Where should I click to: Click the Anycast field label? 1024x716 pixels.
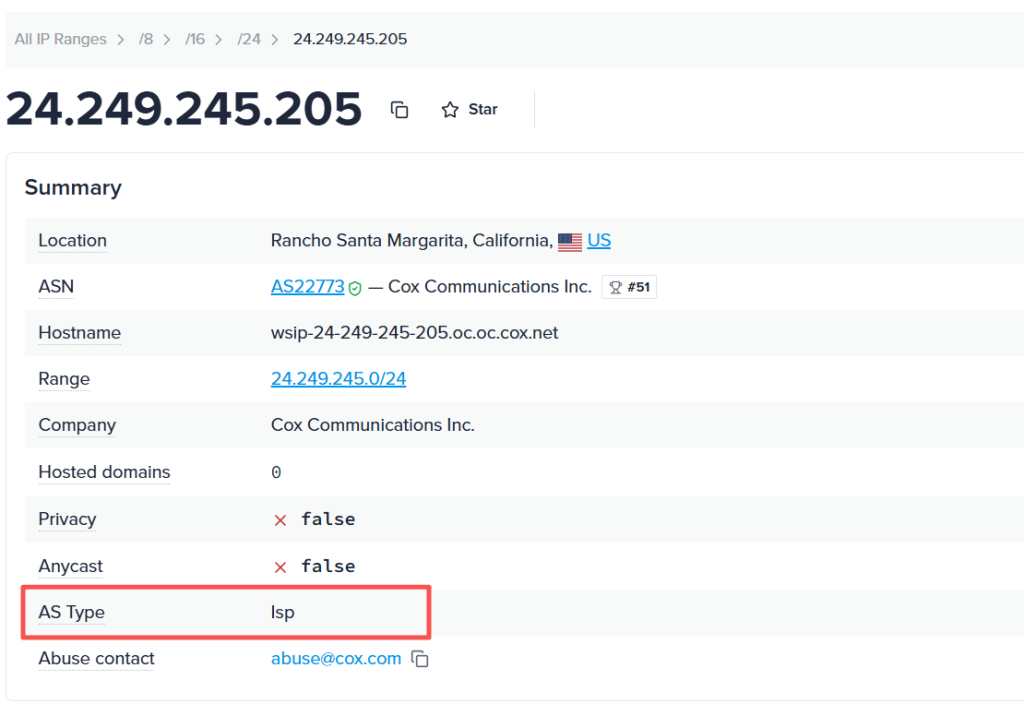[x=71, y=566]
